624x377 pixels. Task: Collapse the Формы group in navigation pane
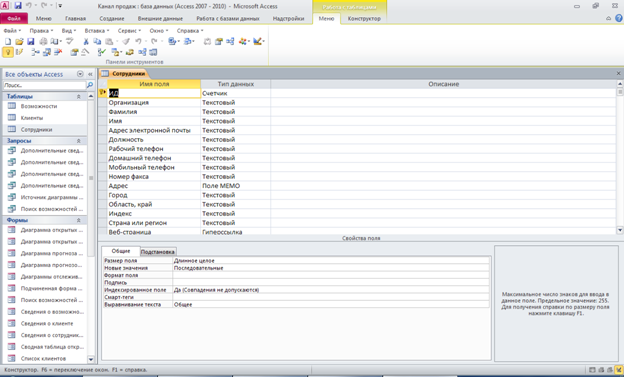click(x=78, y=220)
